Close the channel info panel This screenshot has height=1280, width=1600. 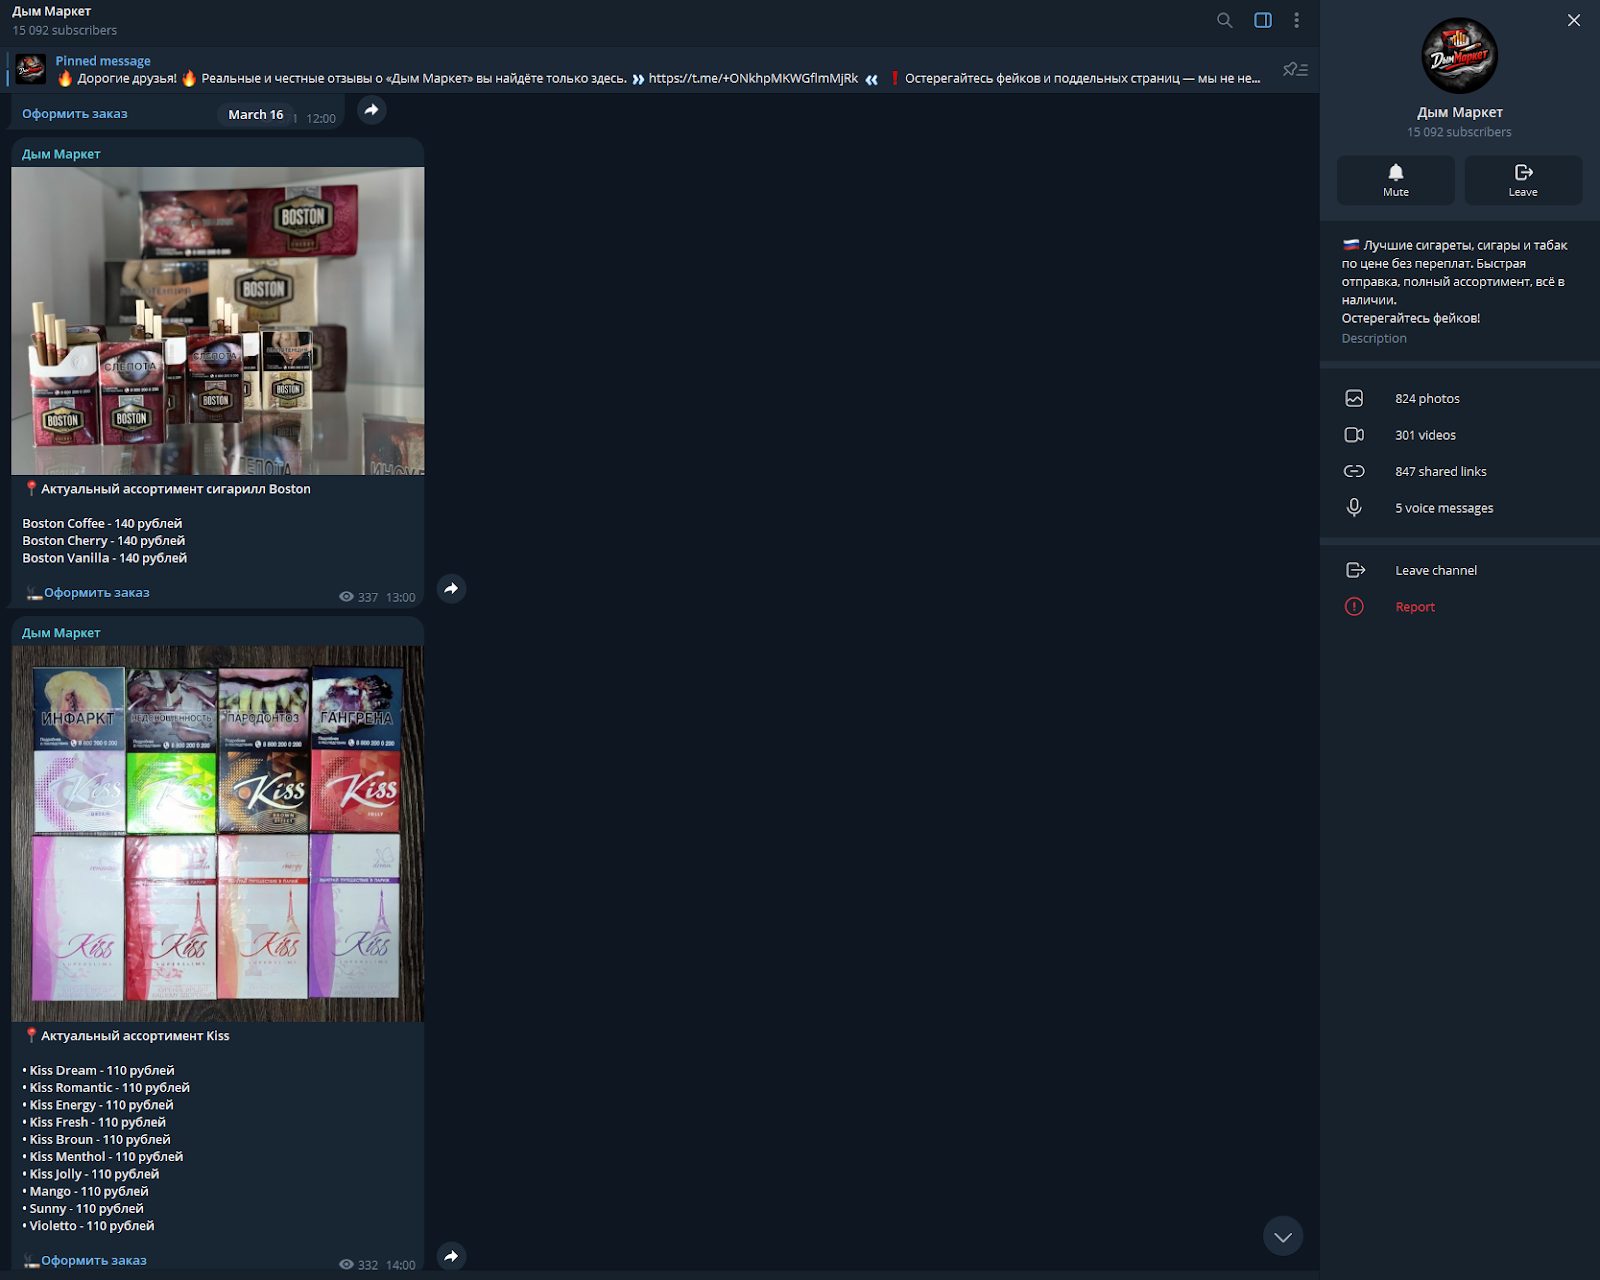(x=1574, y=20)
